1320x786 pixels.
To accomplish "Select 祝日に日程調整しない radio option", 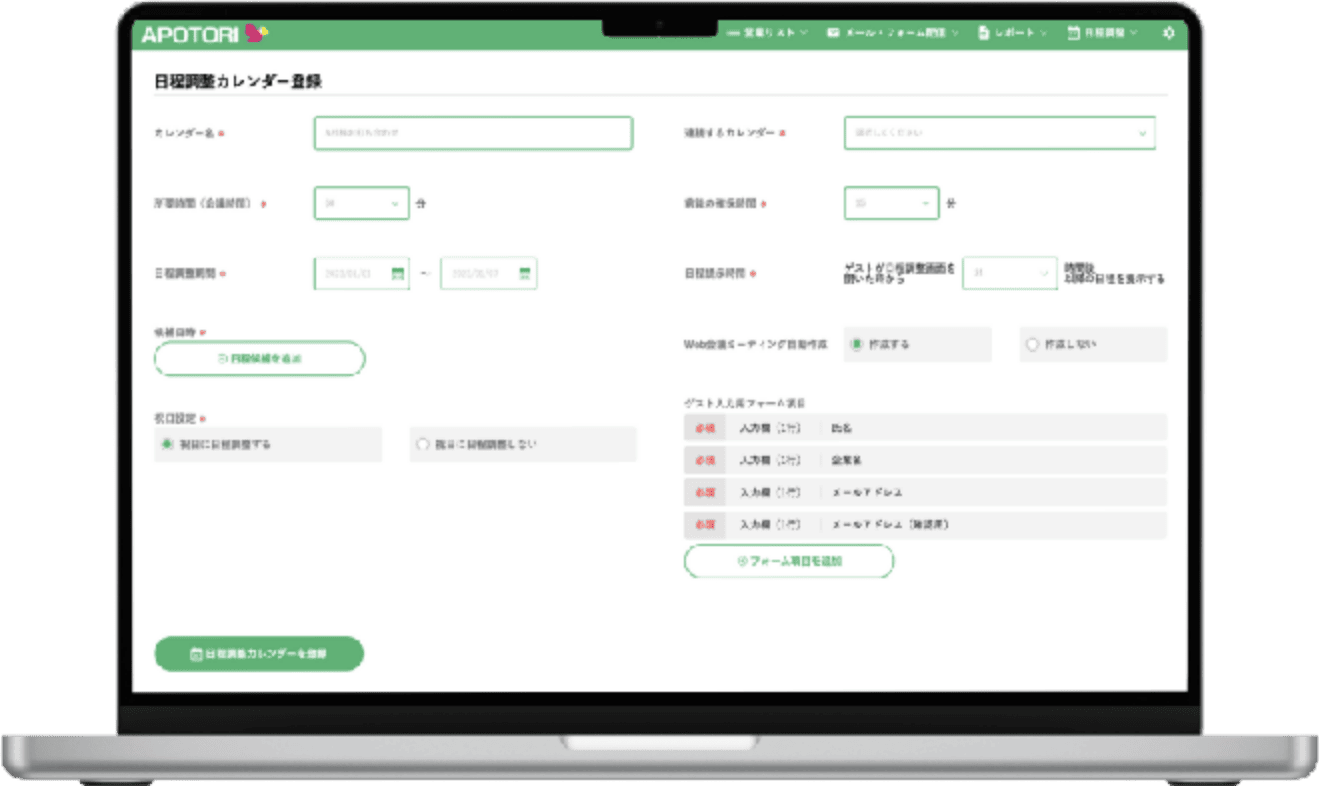I will 423,443.
